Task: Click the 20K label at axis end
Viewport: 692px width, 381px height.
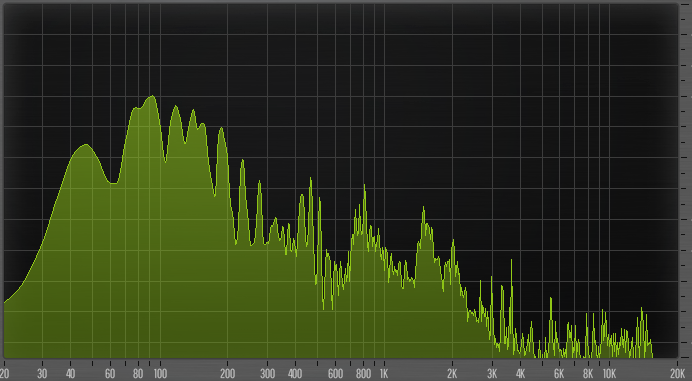Action: (x=677, y=374)
